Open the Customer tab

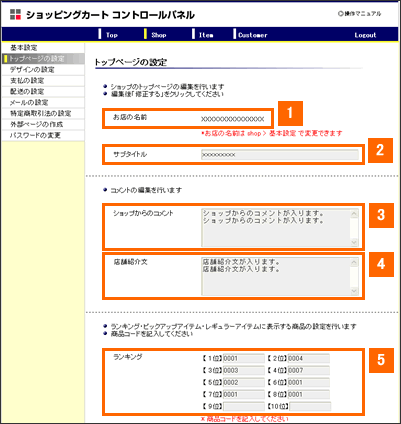coord(253,35)
